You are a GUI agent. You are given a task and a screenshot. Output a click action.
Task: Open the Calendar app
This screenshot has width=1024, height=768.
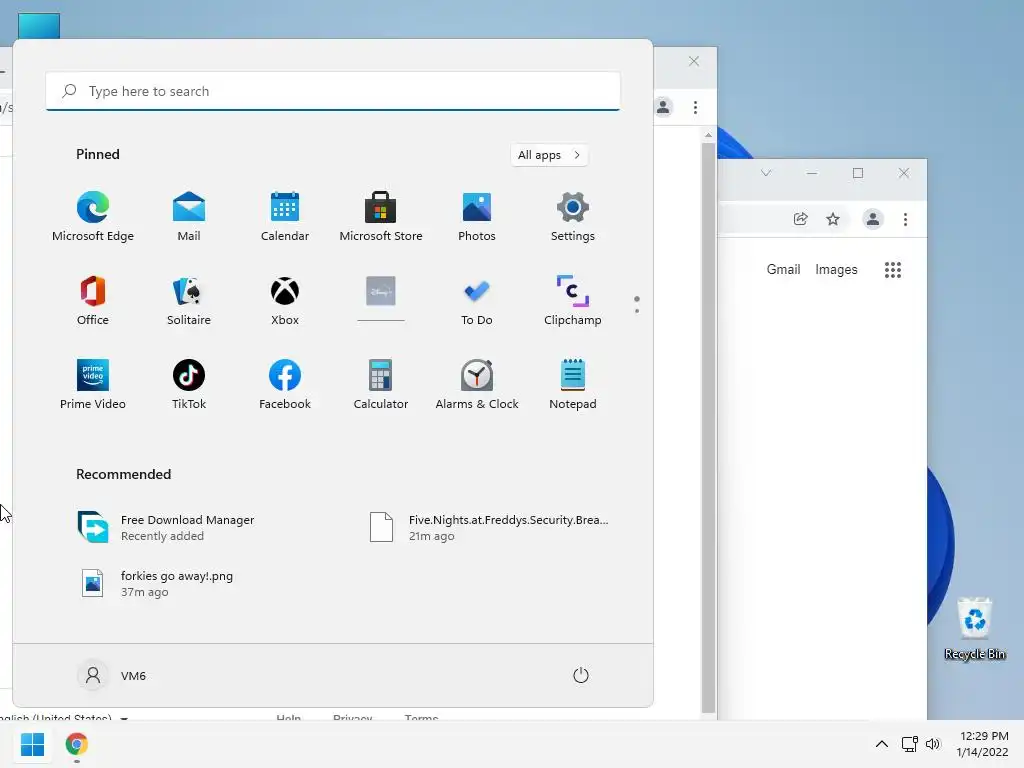coord(285,217)
